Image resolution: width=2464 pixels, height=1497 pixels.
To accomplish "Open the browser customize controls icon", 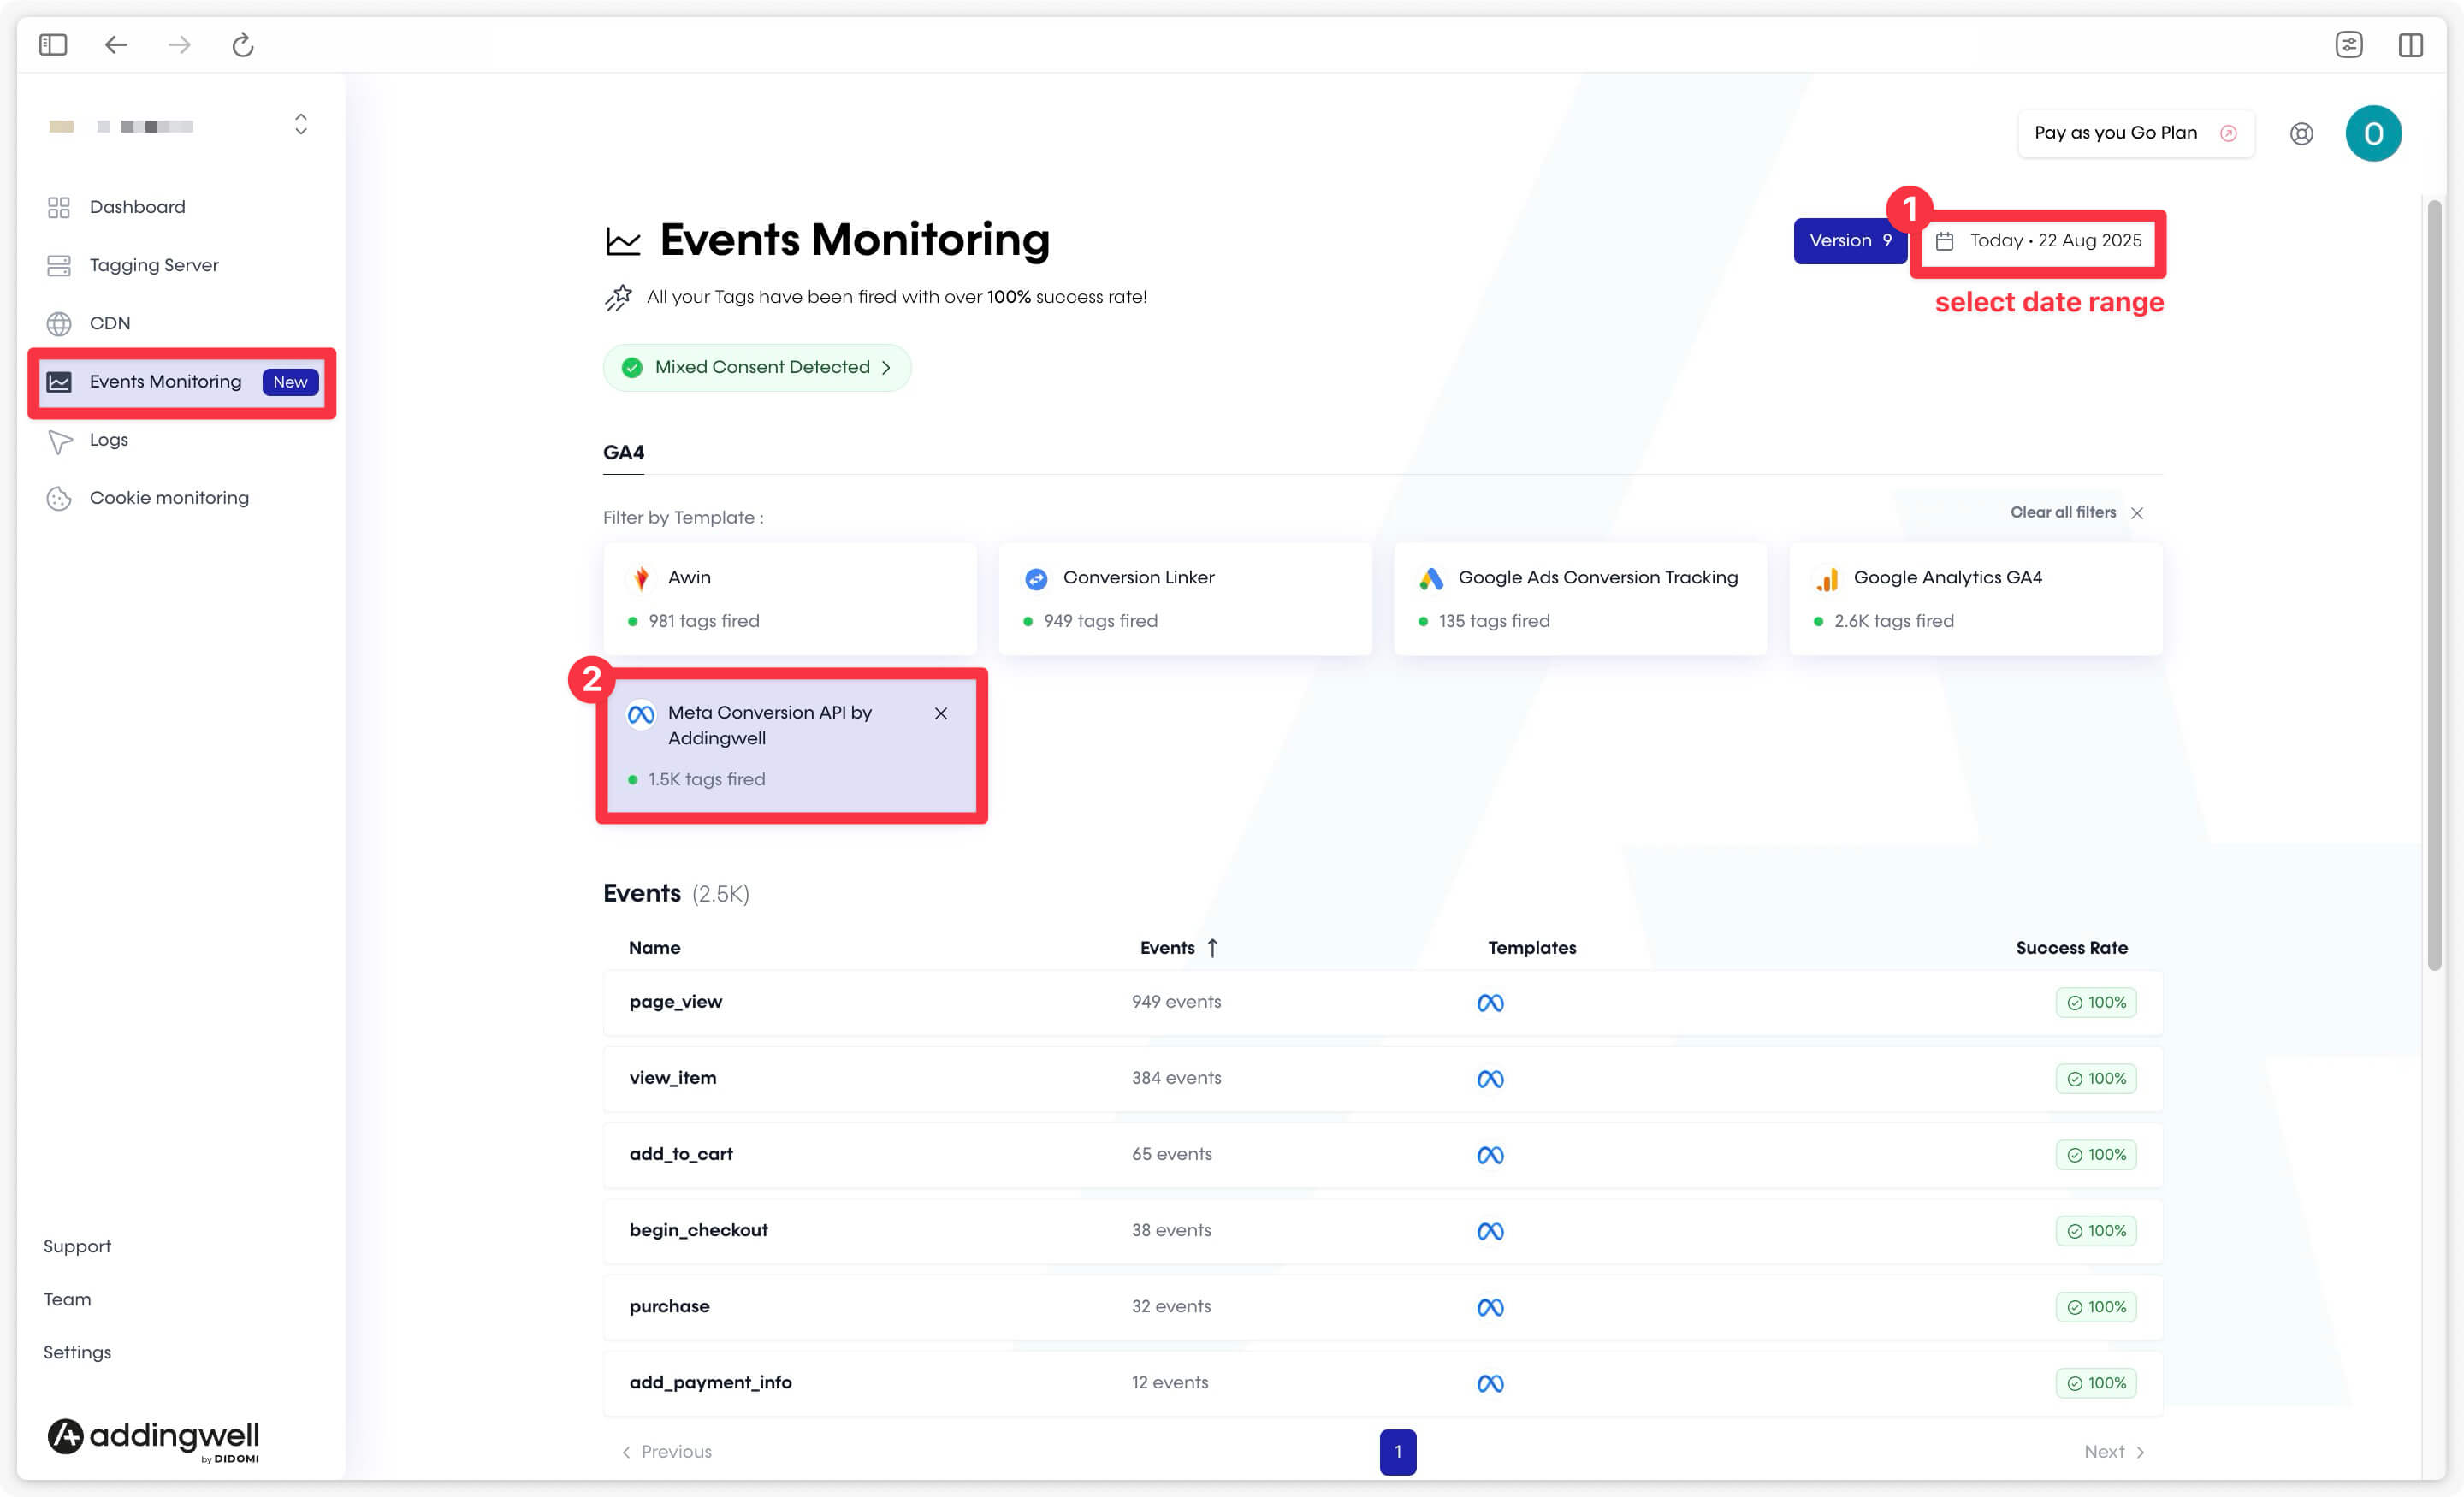I will click(x=2349, y=44).
